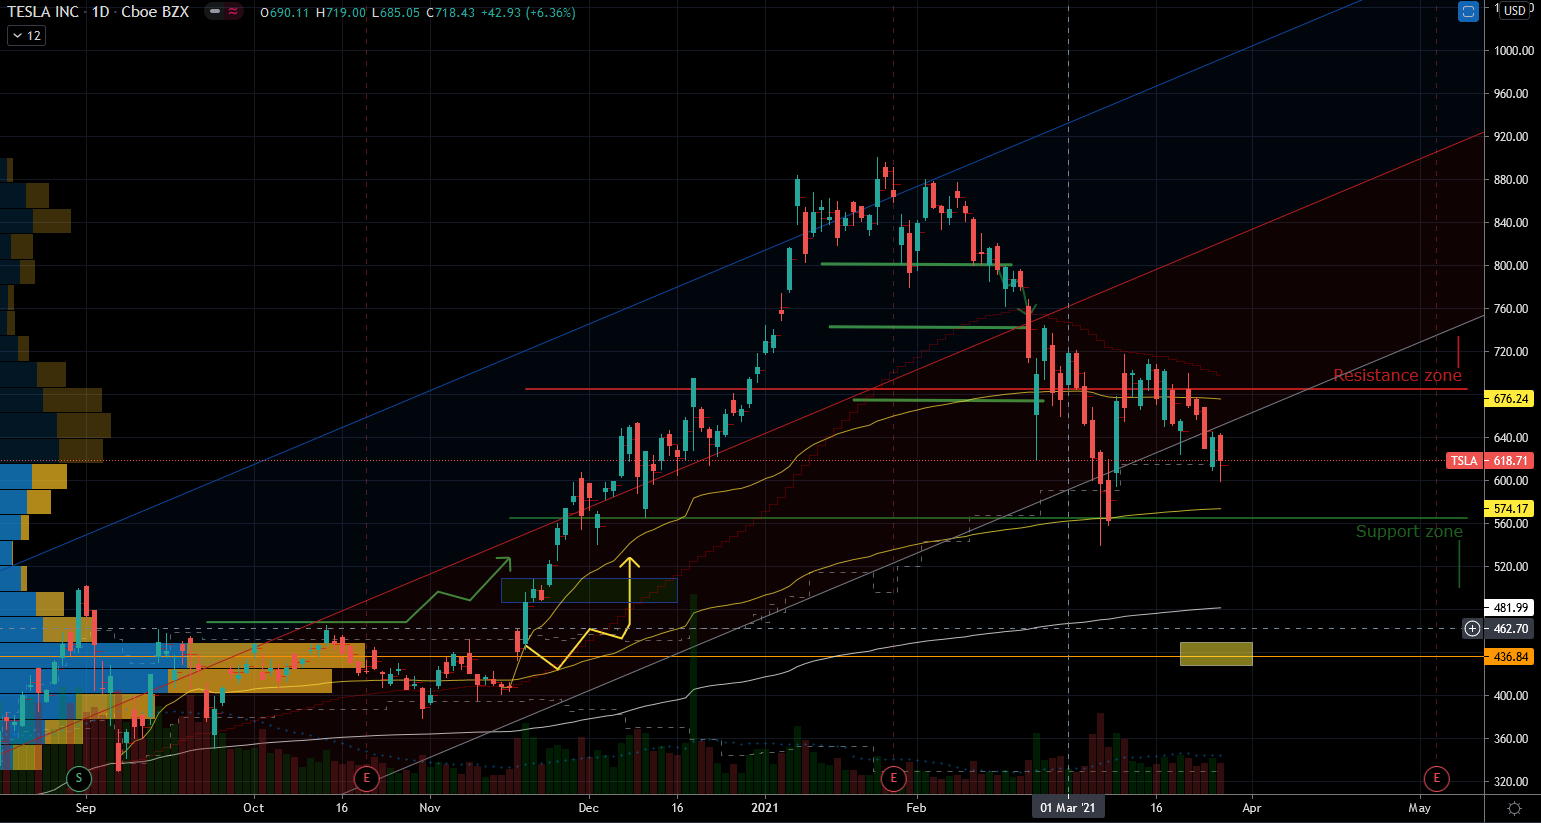Select the yellow rectangle drawing near 436.84 line
1541x823 pixels.
click(1216, 654)
